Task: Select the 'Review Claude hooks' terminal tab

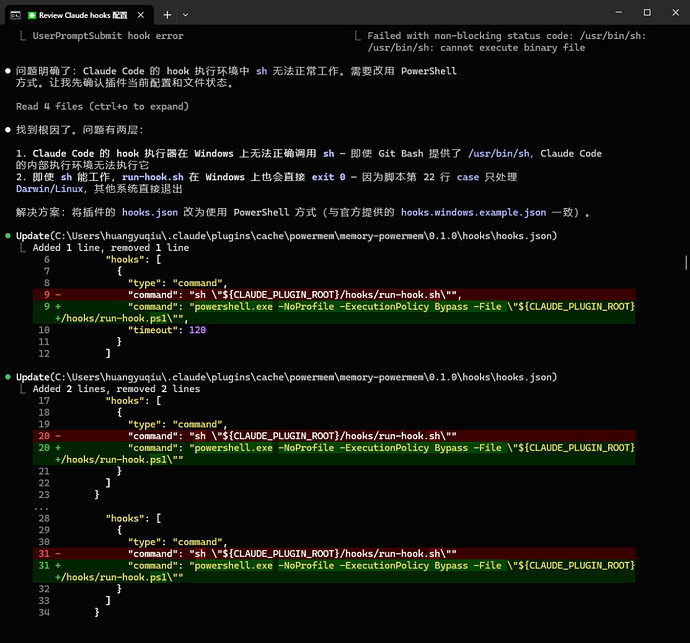Action: click(x=79, y=15)
